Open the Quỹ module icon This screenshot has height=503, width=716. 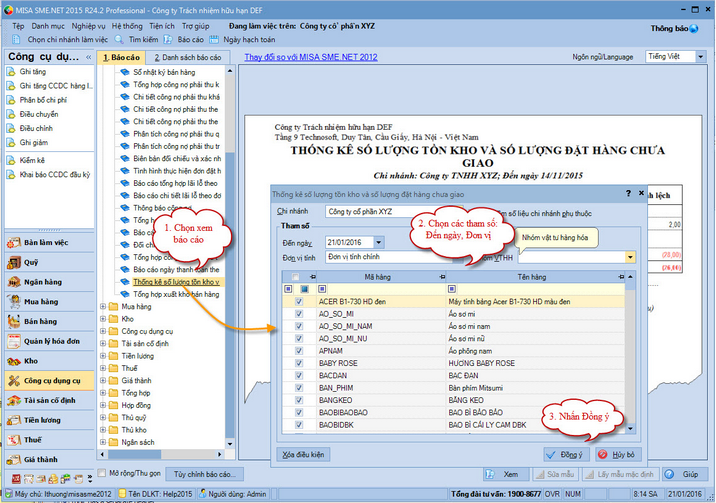(x=14, y=262)
